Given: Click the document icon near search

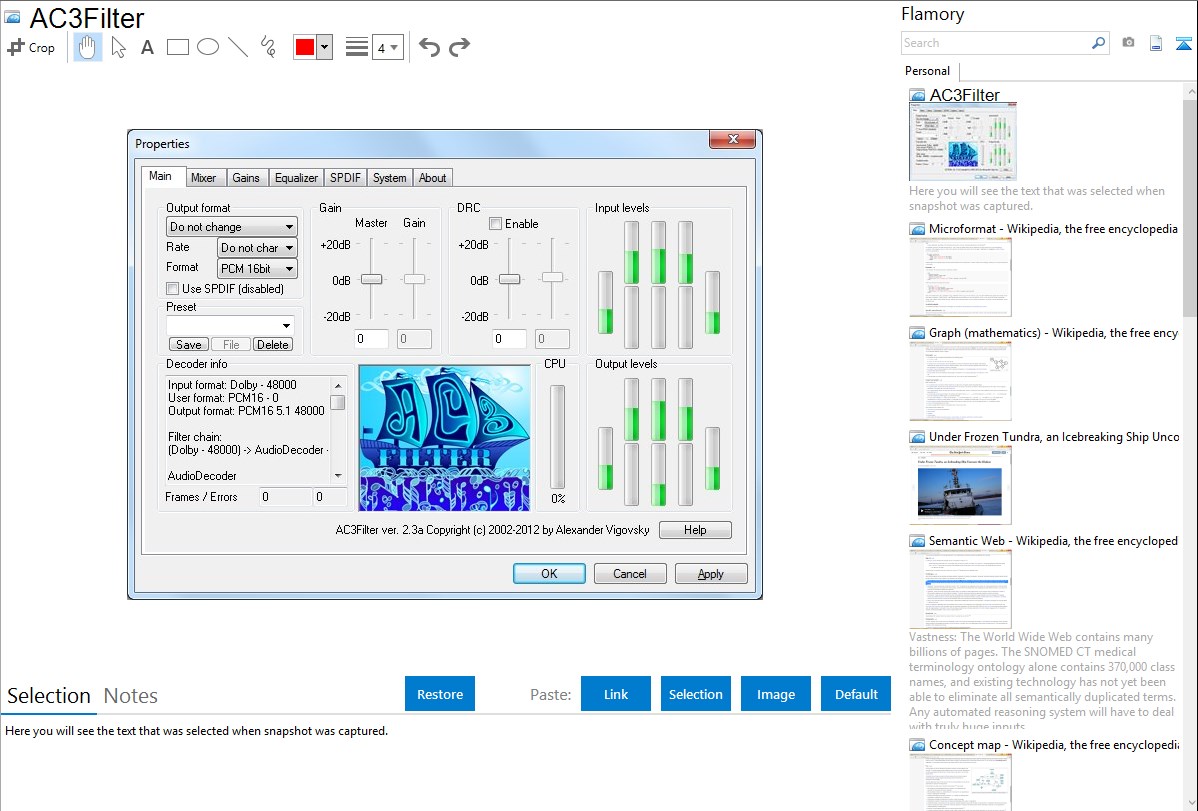Looking at the screenshot, I should 1156,43.
